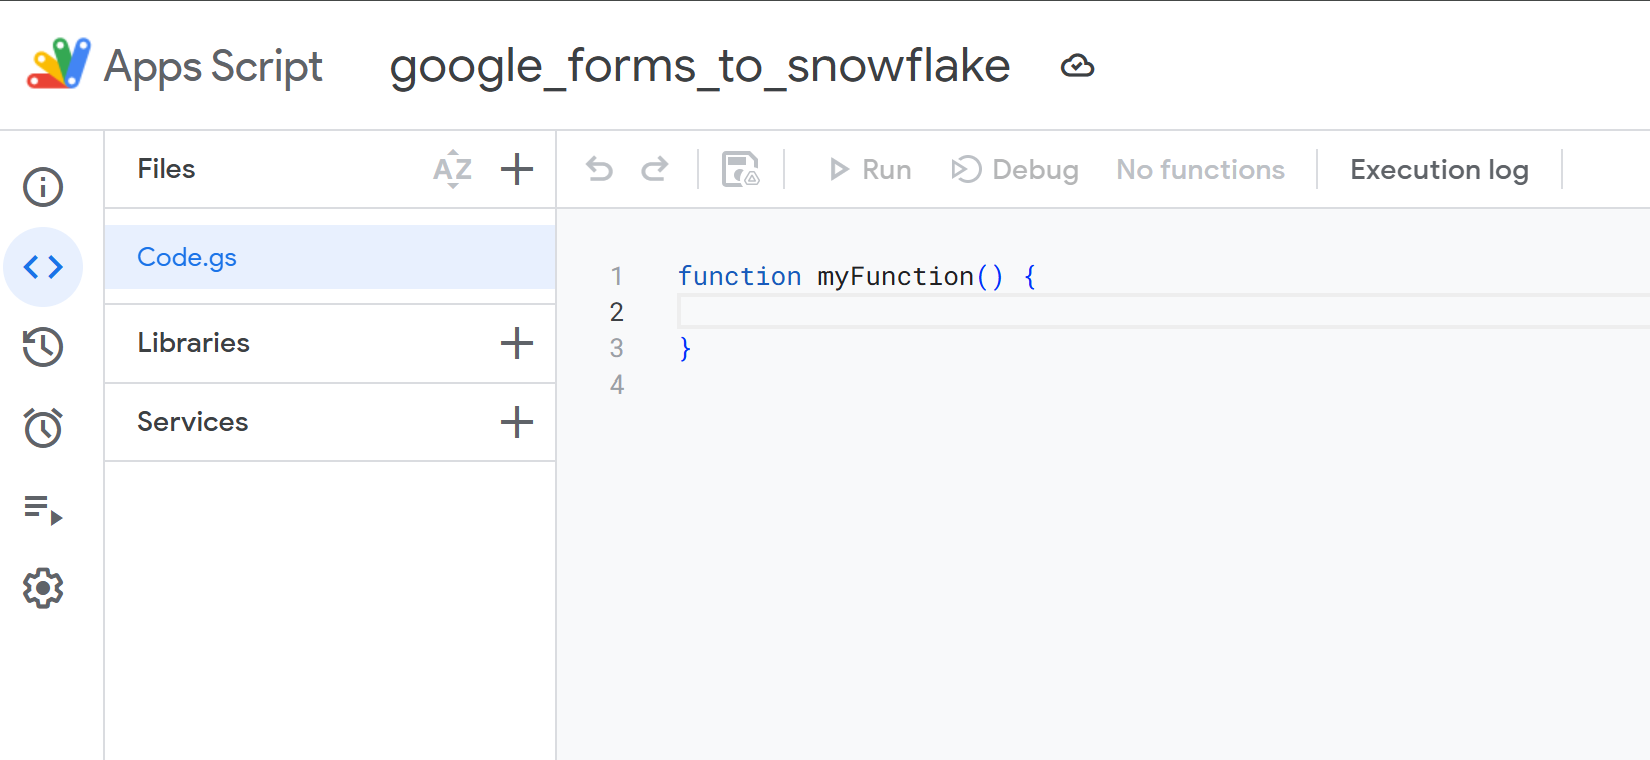Toggle the Execution log panel

coord(1439,170)
